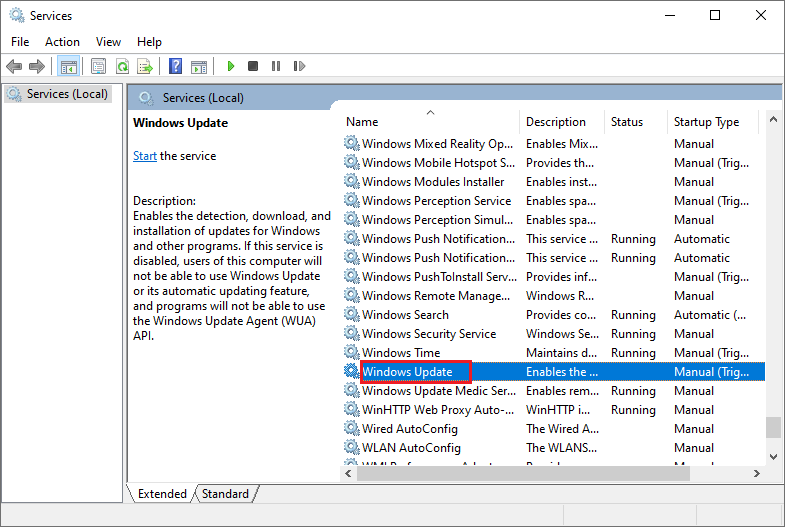Switch to the Extended tab
This screenshot has width=785, height=527.
click(162, 494)
